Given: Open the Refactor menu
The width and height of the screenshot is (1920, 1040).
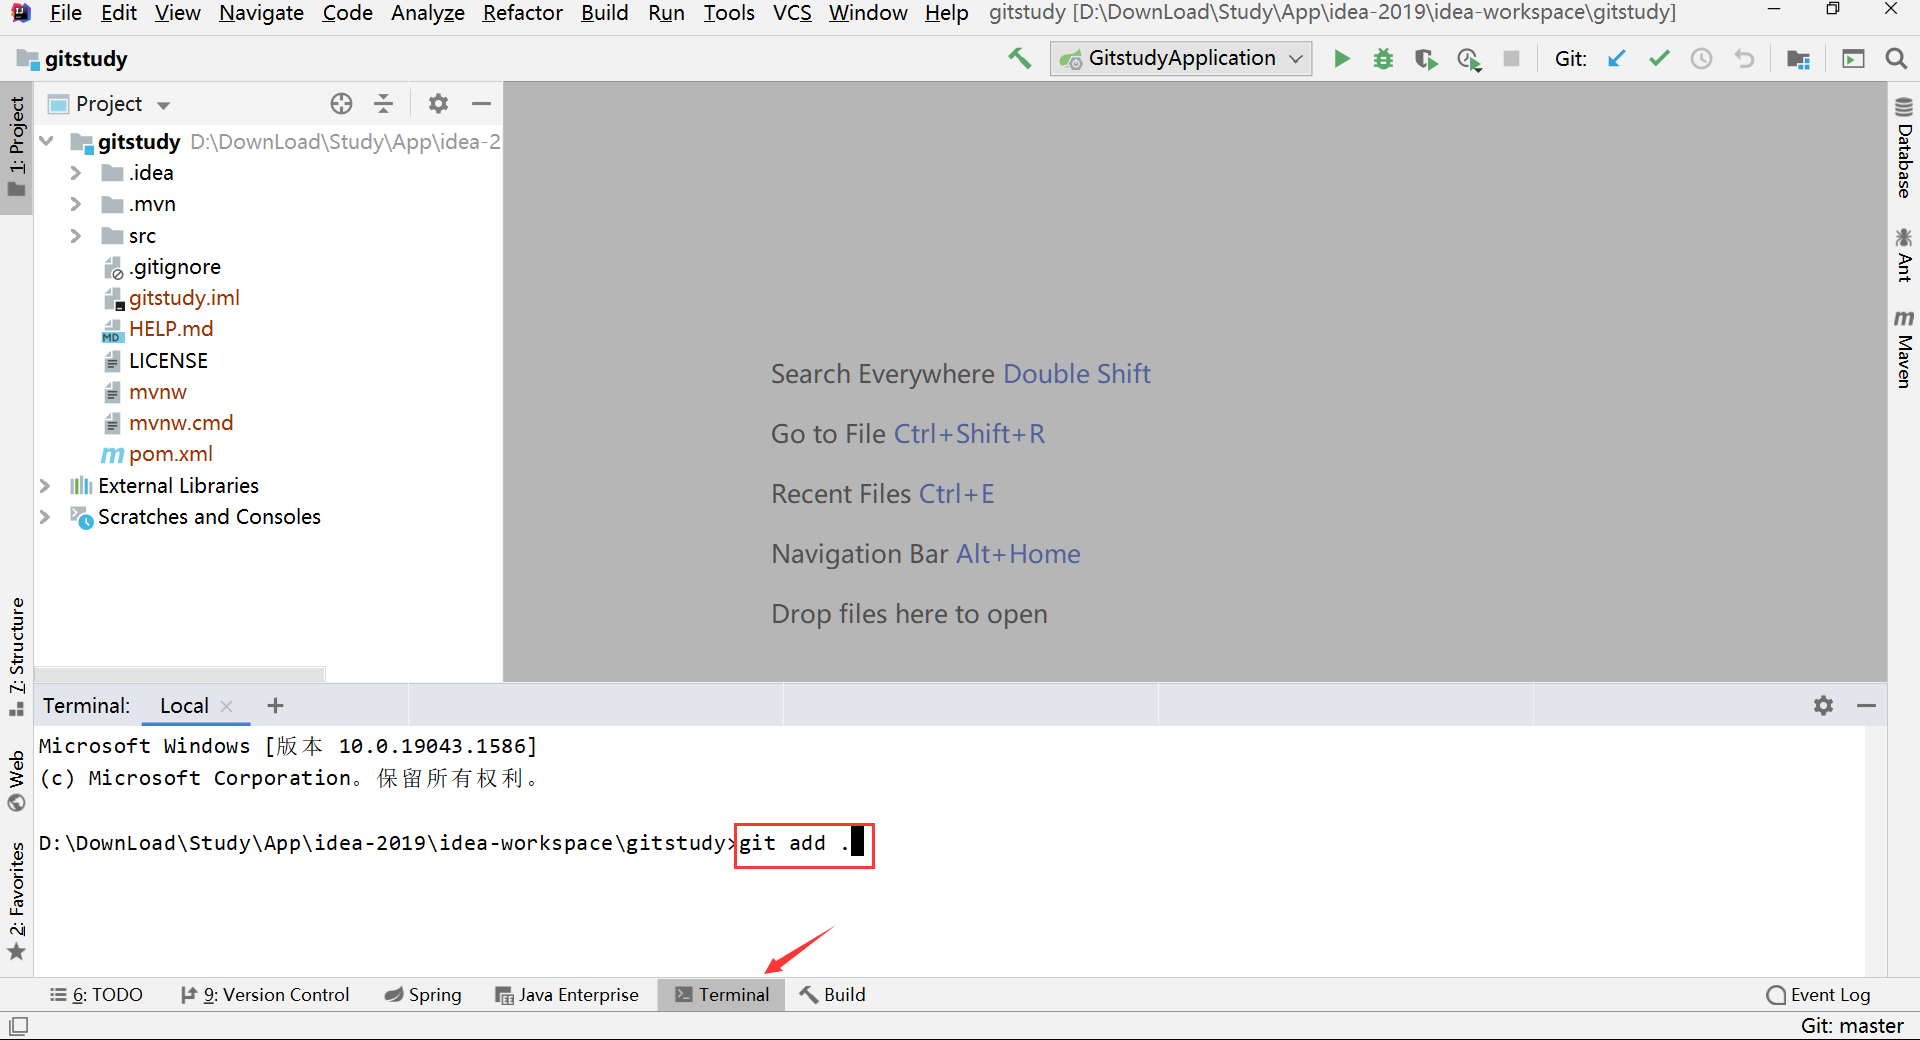Looking at the screenshot, I should 522,13.
